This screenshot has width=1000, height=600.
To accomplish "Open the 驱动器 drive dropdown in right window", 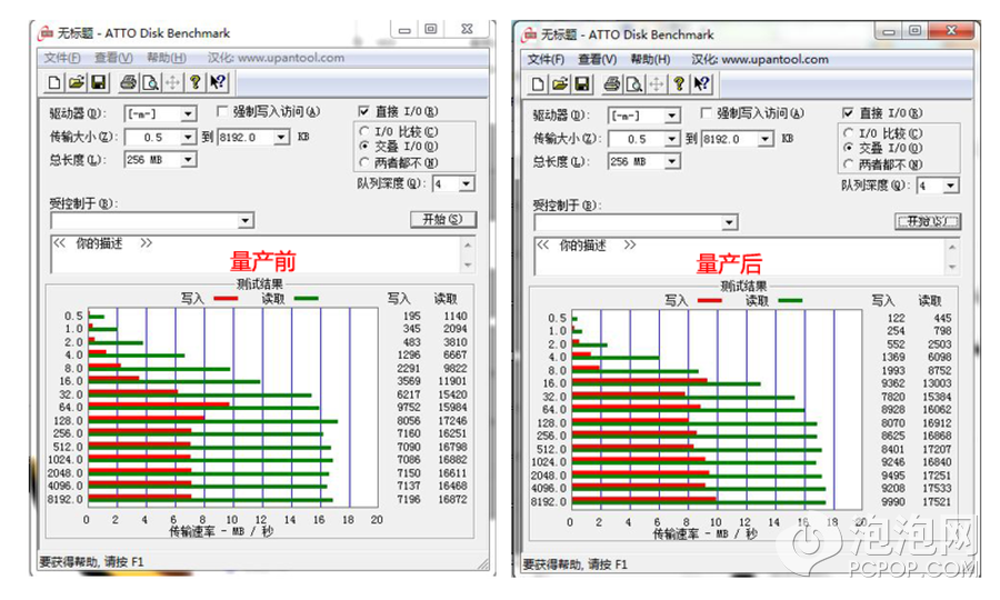I will pyautogui.click(x=672, y=115).
